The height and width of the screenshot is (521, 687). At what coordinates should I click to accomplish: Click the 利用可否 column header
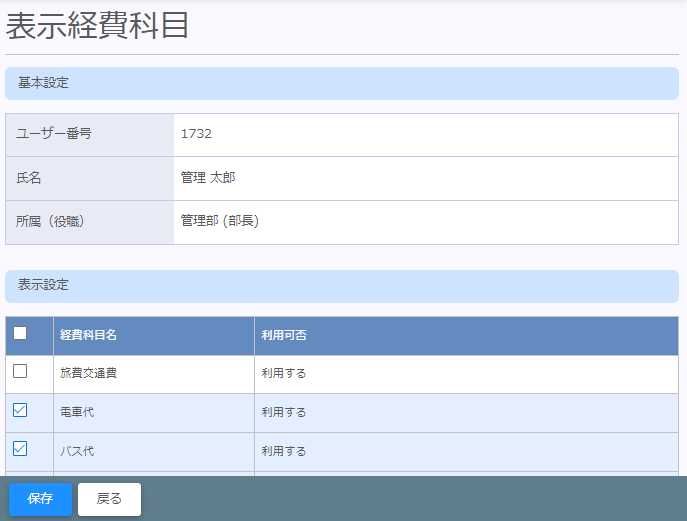click(x=284, y=335)
